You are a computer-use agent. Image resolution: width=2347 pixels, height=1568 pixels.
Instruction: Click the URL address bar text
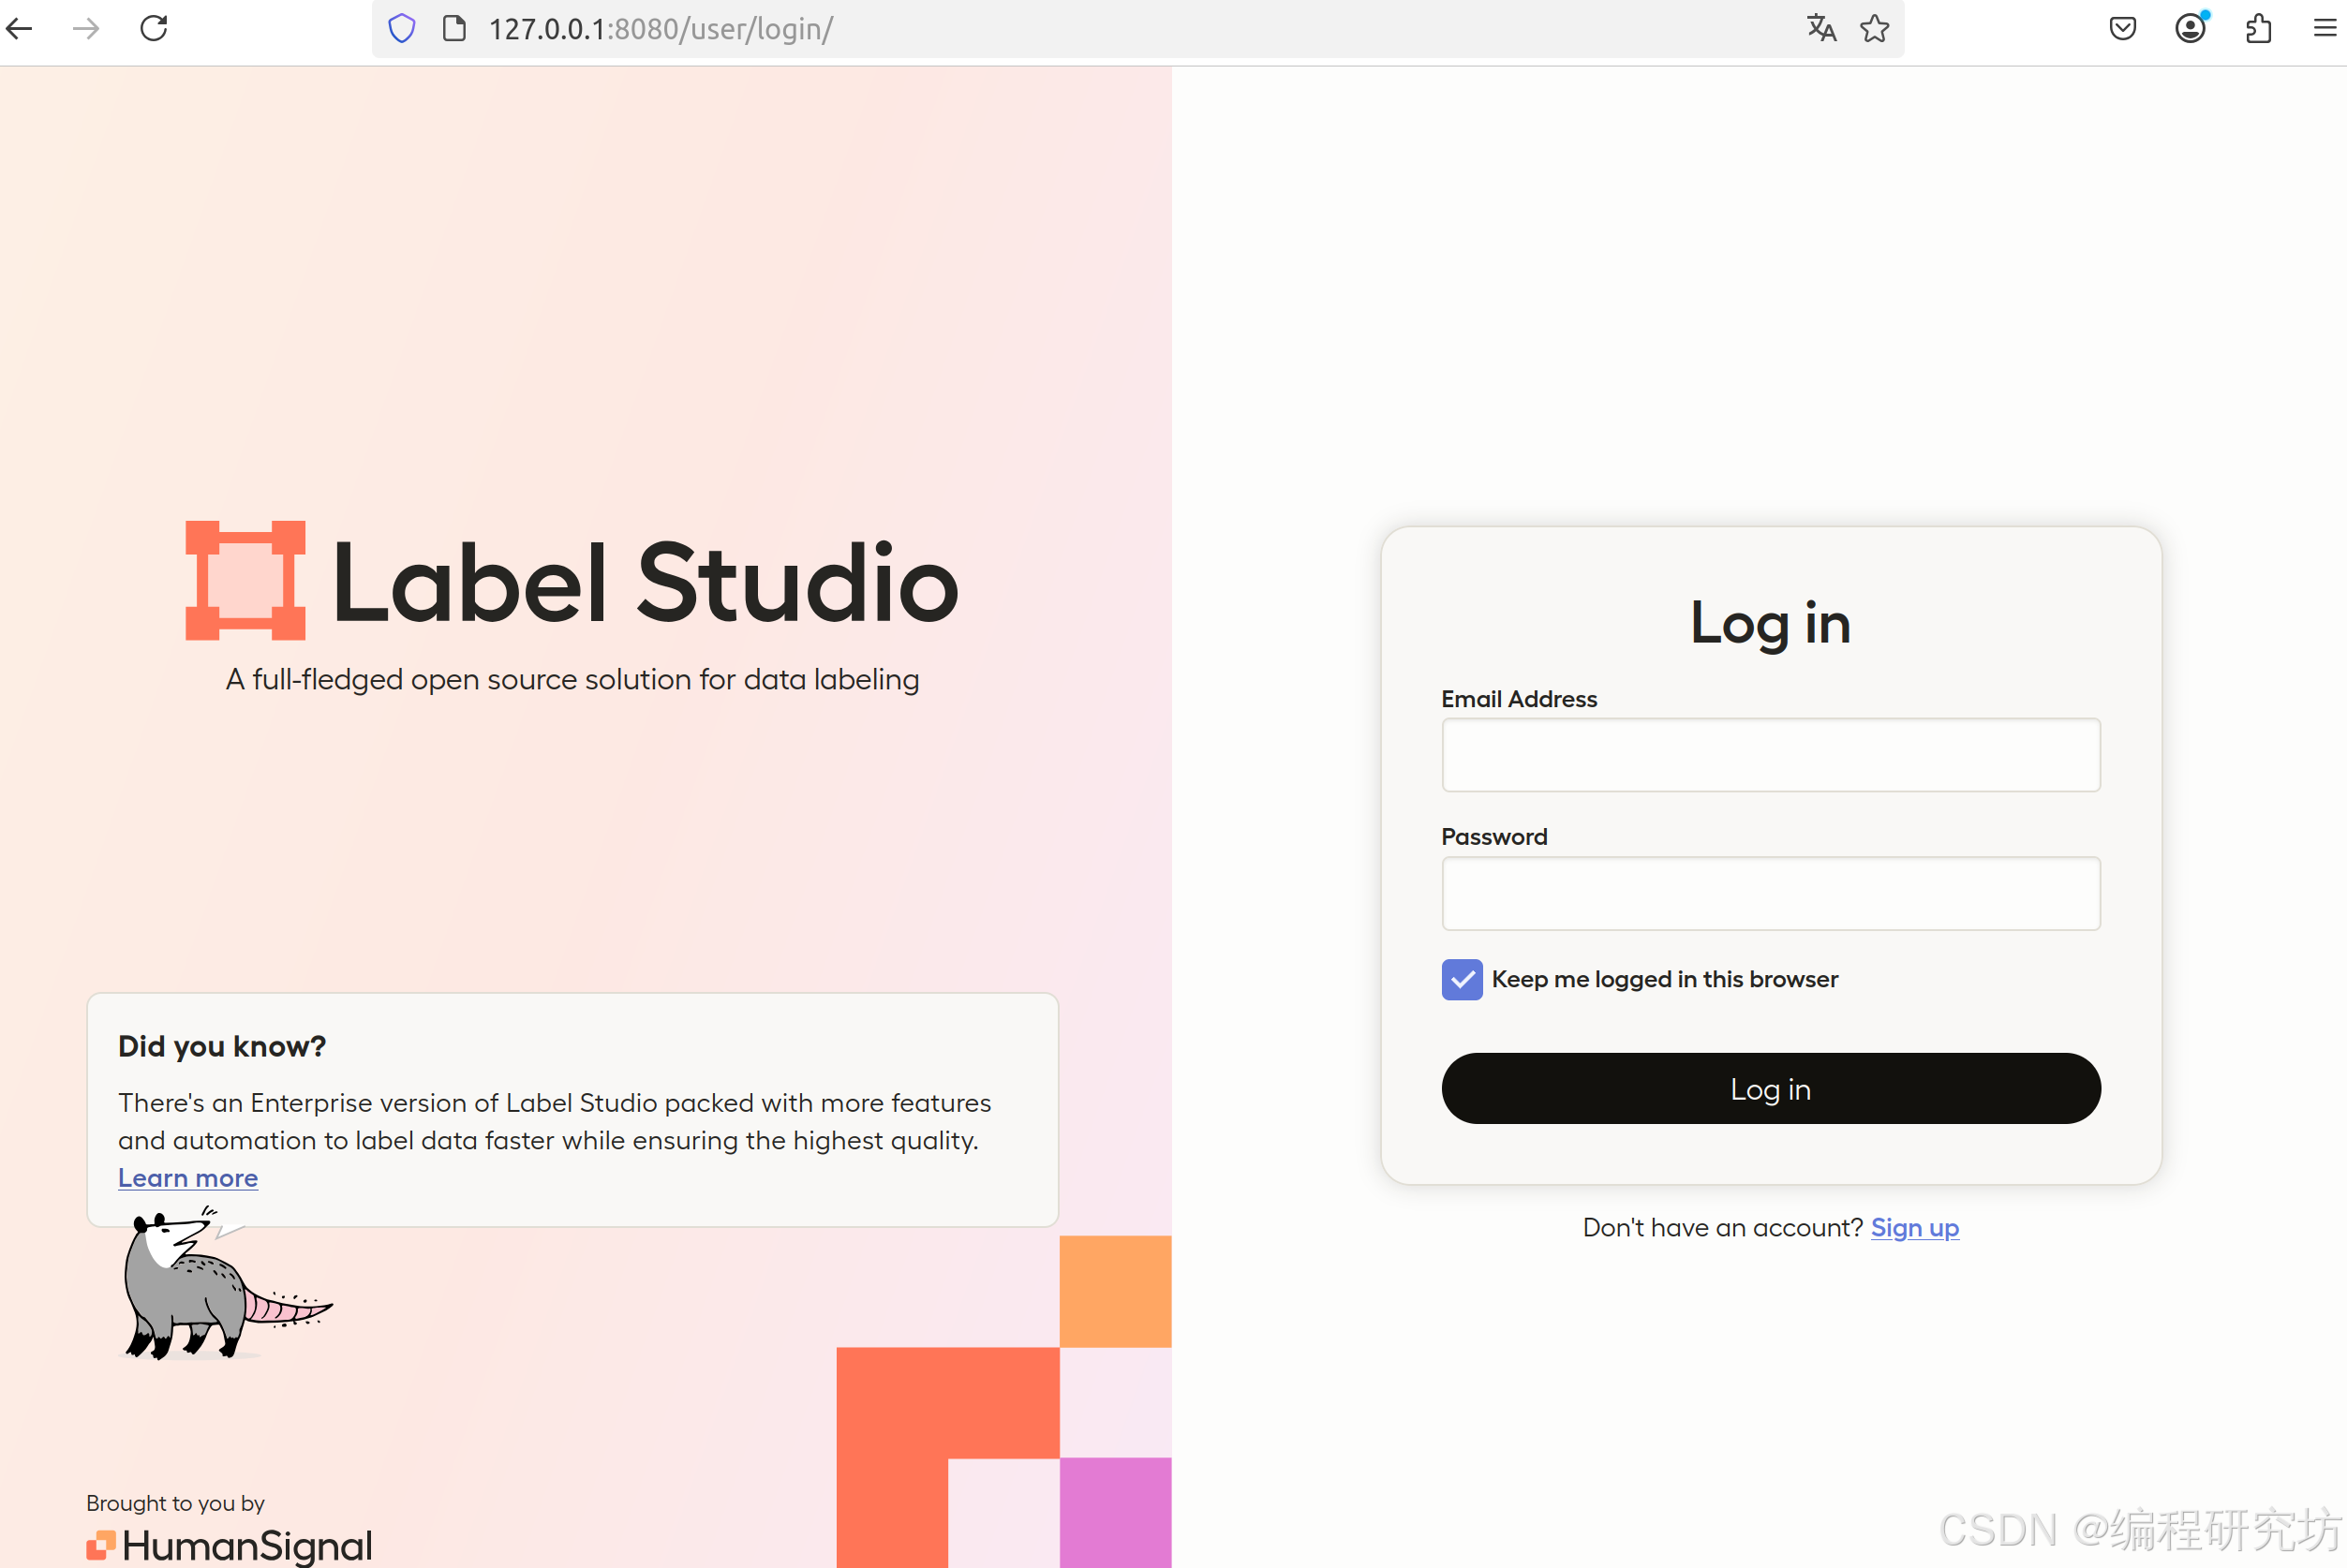pyautogui.click(x=660, y=28)
